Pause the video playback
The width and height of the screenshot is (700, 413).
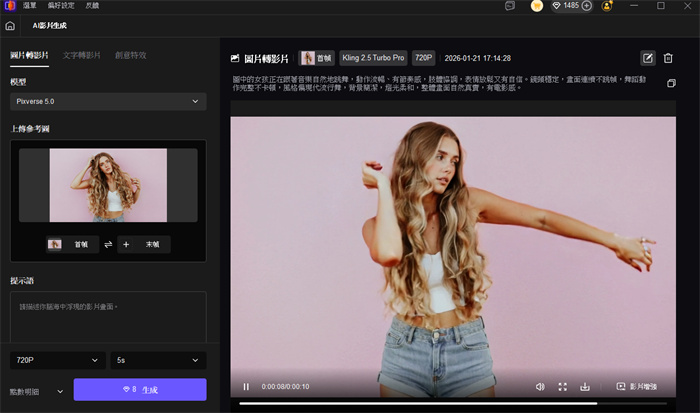(246, 386)
